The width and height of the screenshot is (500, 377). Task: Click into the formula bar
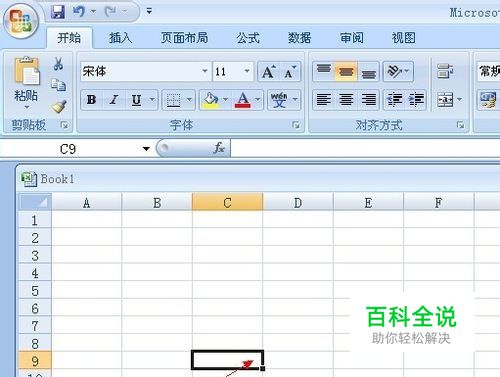coord(365,149)
